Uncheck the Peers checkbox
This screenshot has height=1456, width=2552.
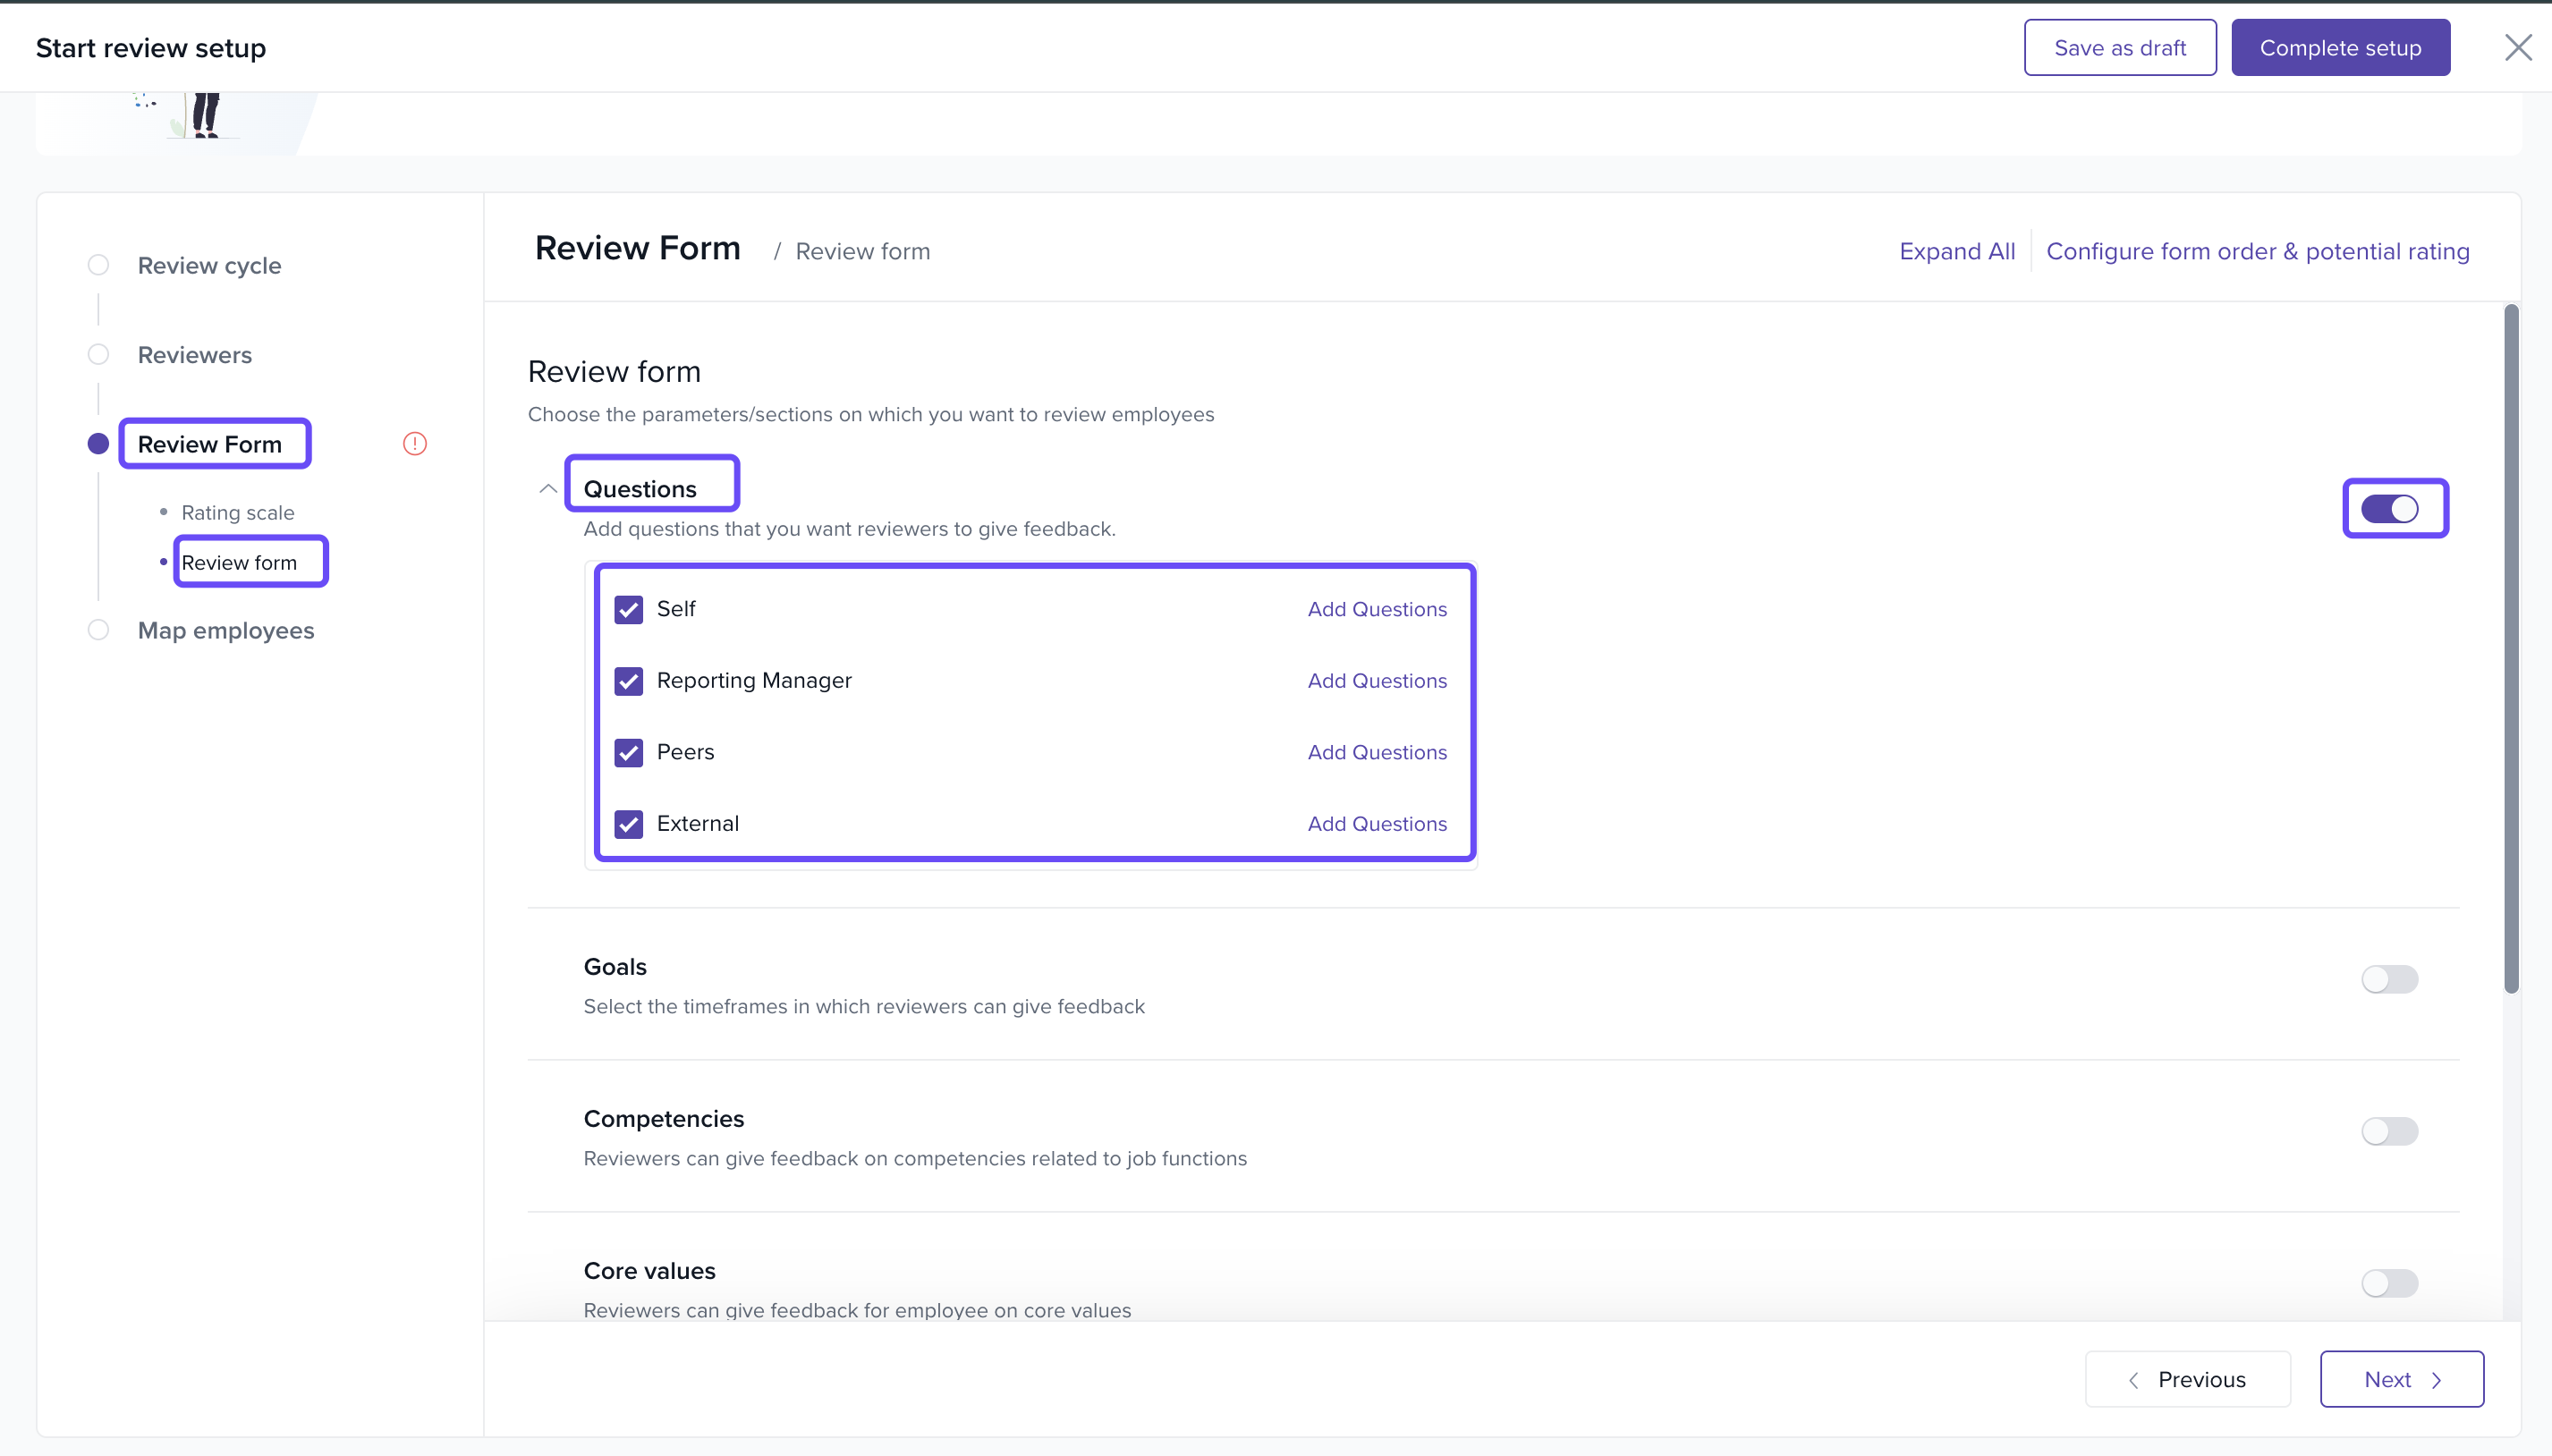(628, 752)
